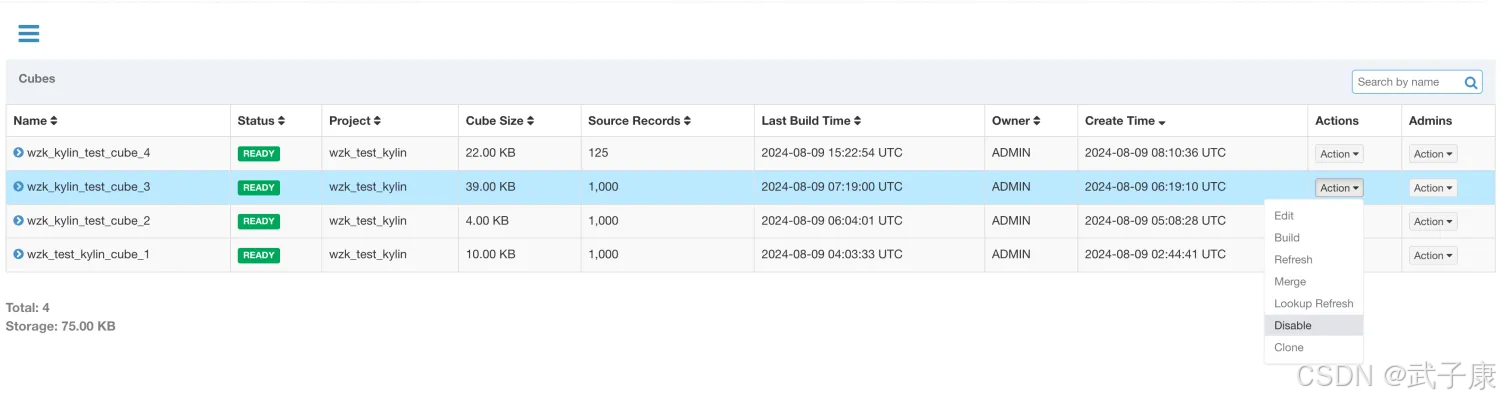Open Admins Action dropdown for wzk_kylin_test_cube_3

pyautogui.click(x=1433, y=188)
